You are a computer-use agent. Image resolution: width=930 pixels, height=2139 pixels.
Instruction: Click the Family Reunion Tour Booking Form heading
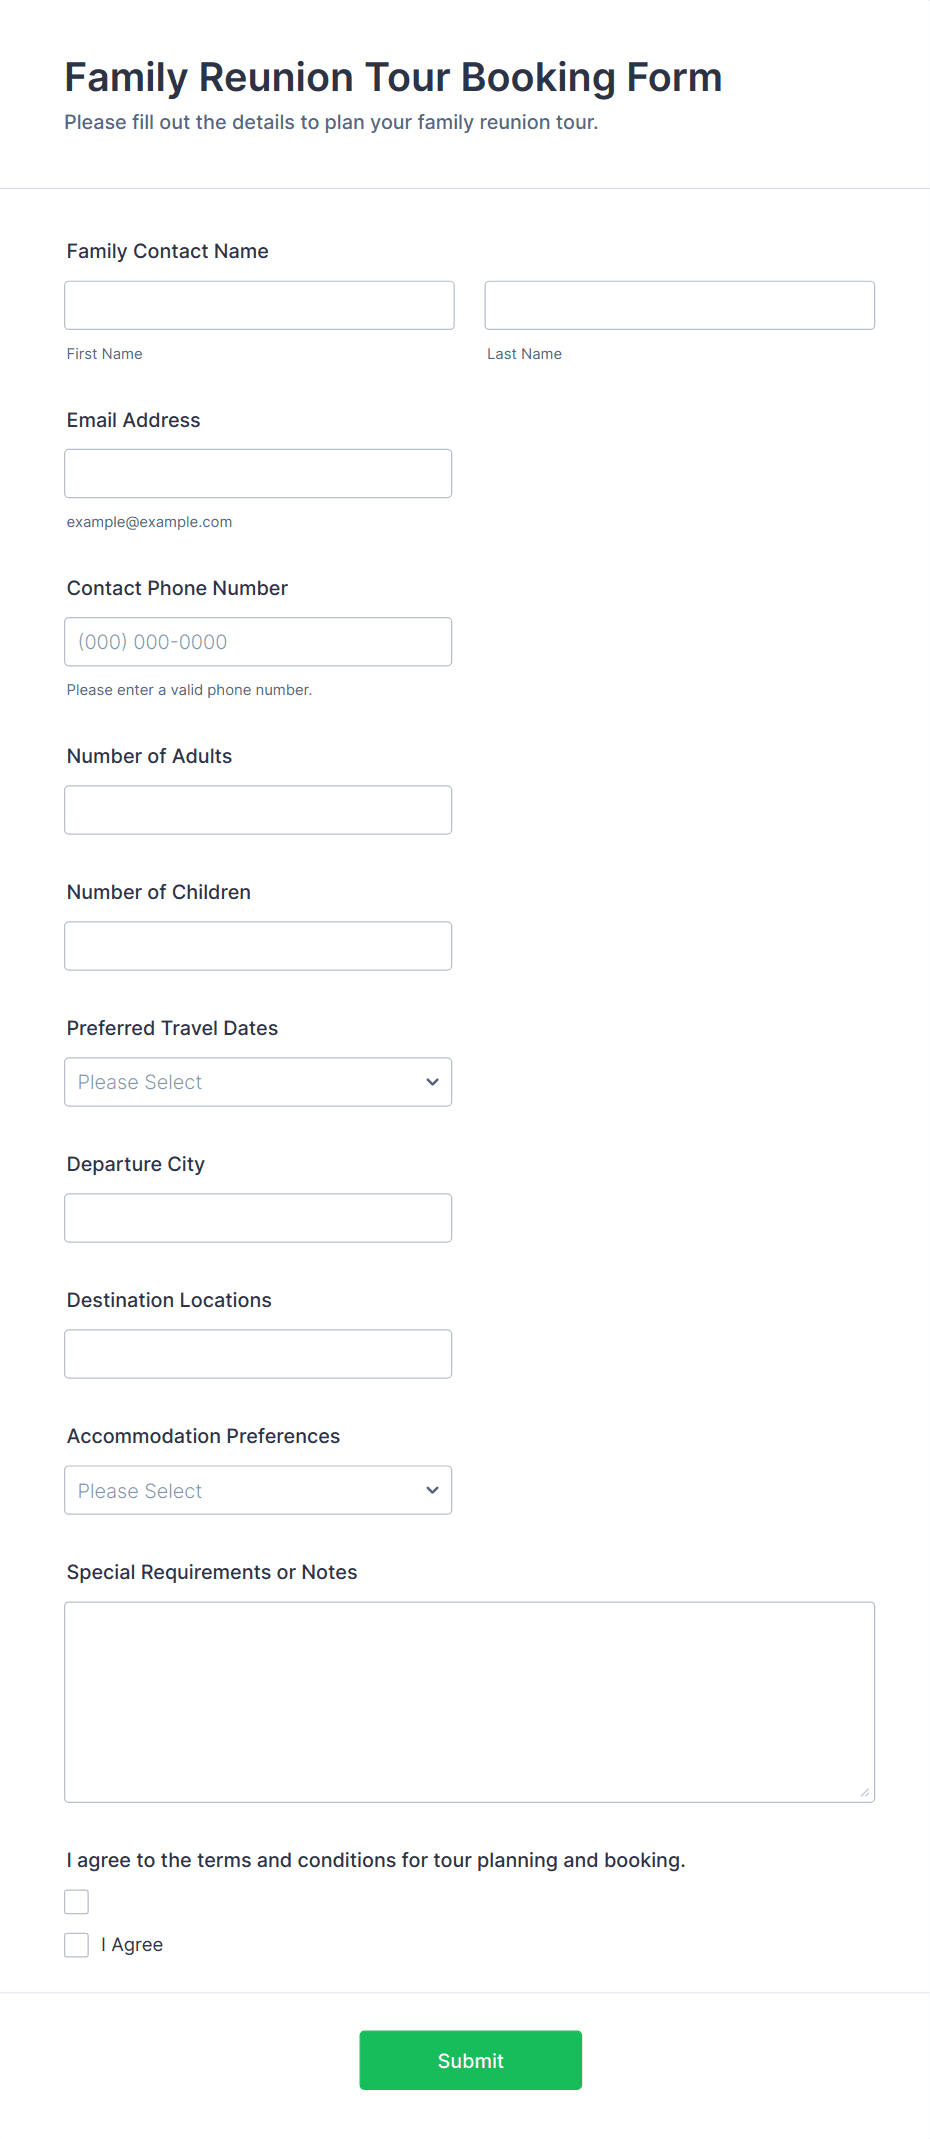point(393,77)
